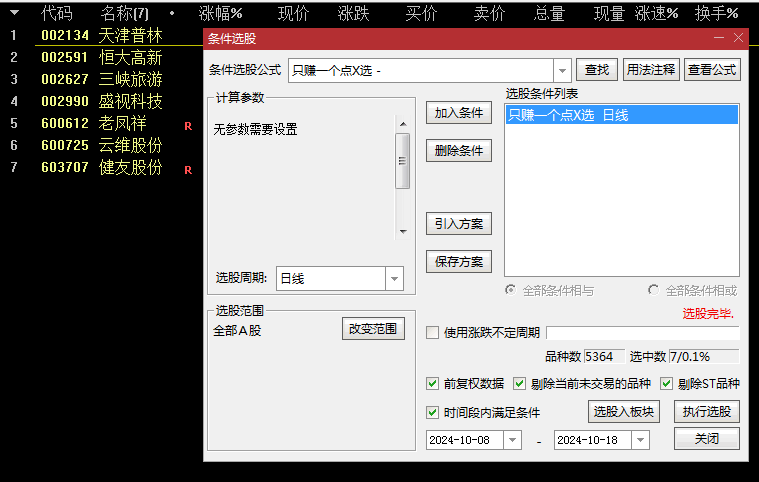This screenshot has height=482, width=759.
Task: Select stock row 002627 三峡旅游
Action: click(102, 79)
